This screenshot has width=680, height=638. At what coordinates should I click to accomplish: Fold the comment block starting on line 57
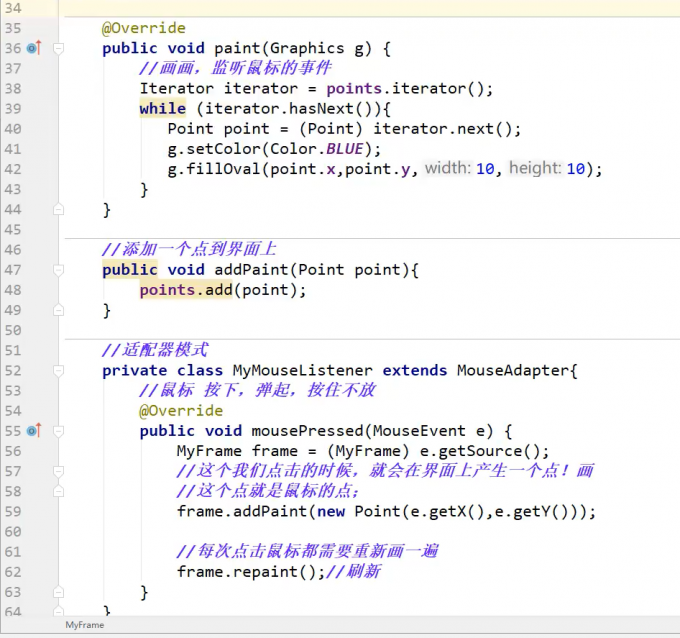click(58, 471)
